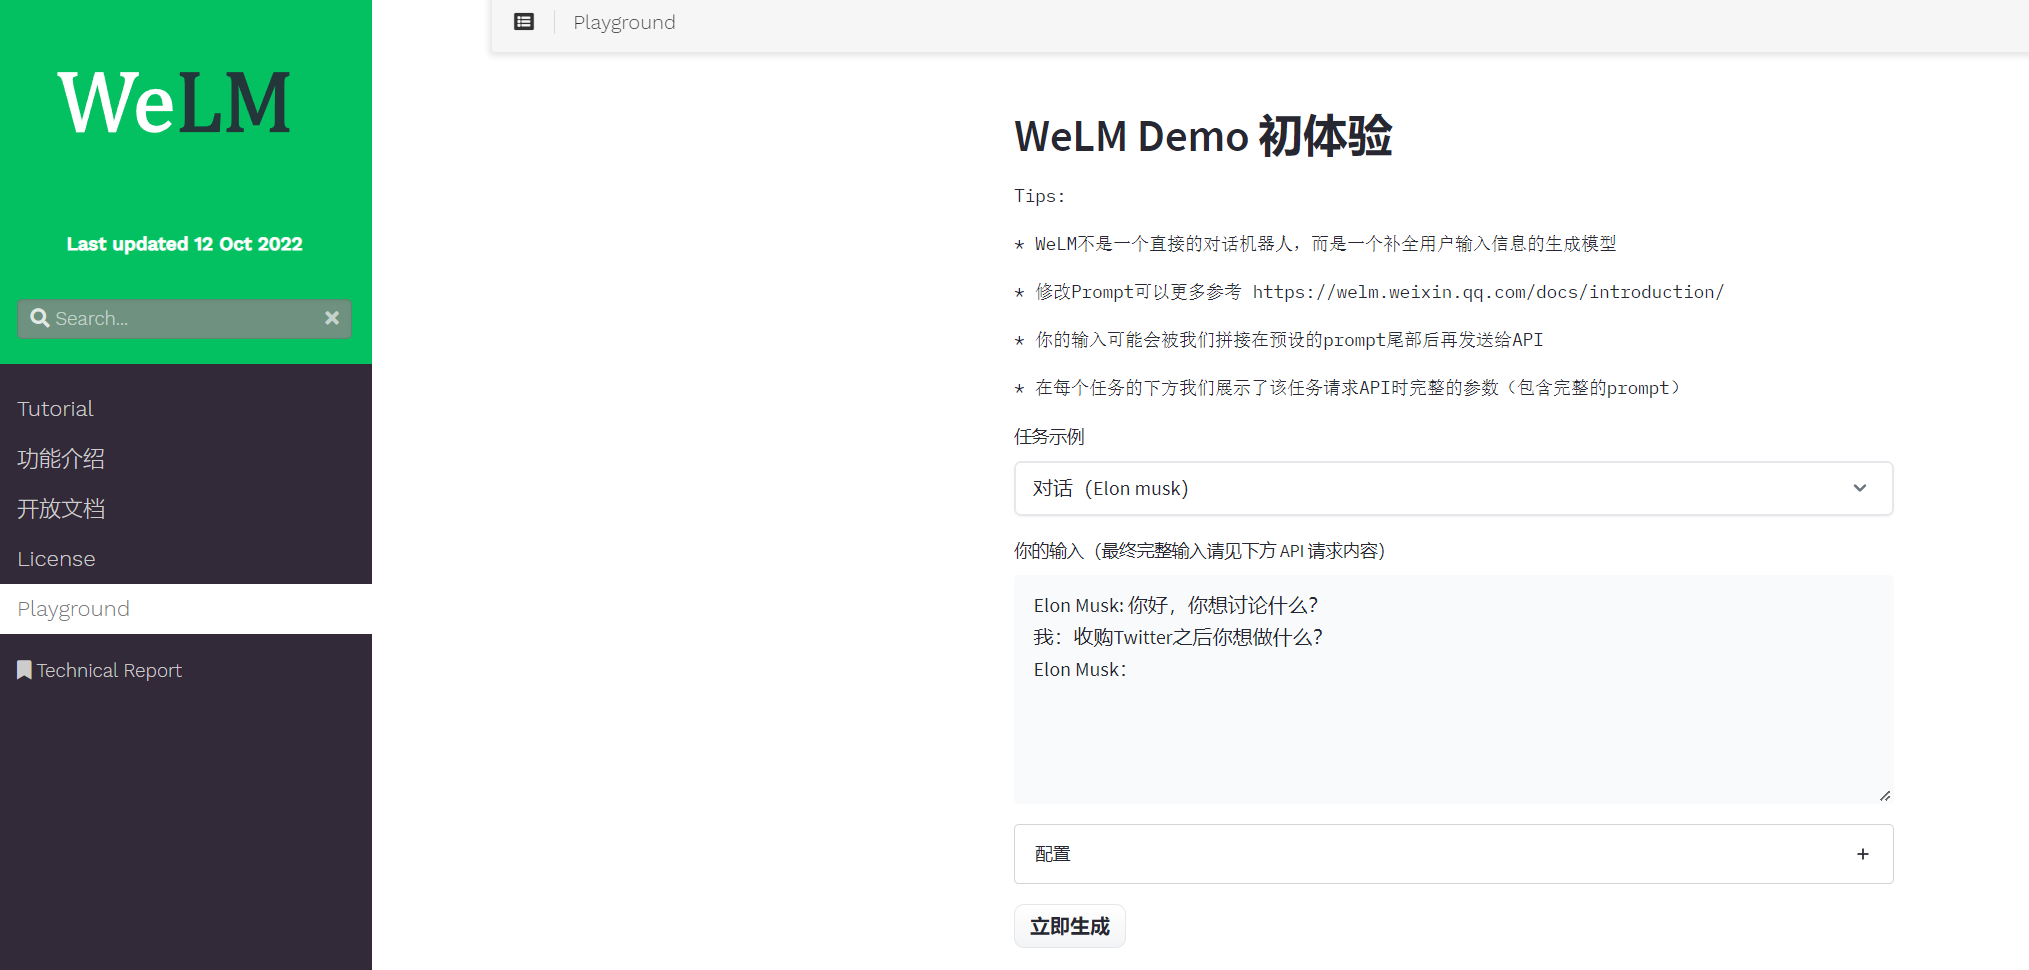Click the WeLM logo

(x=174, y=103)
